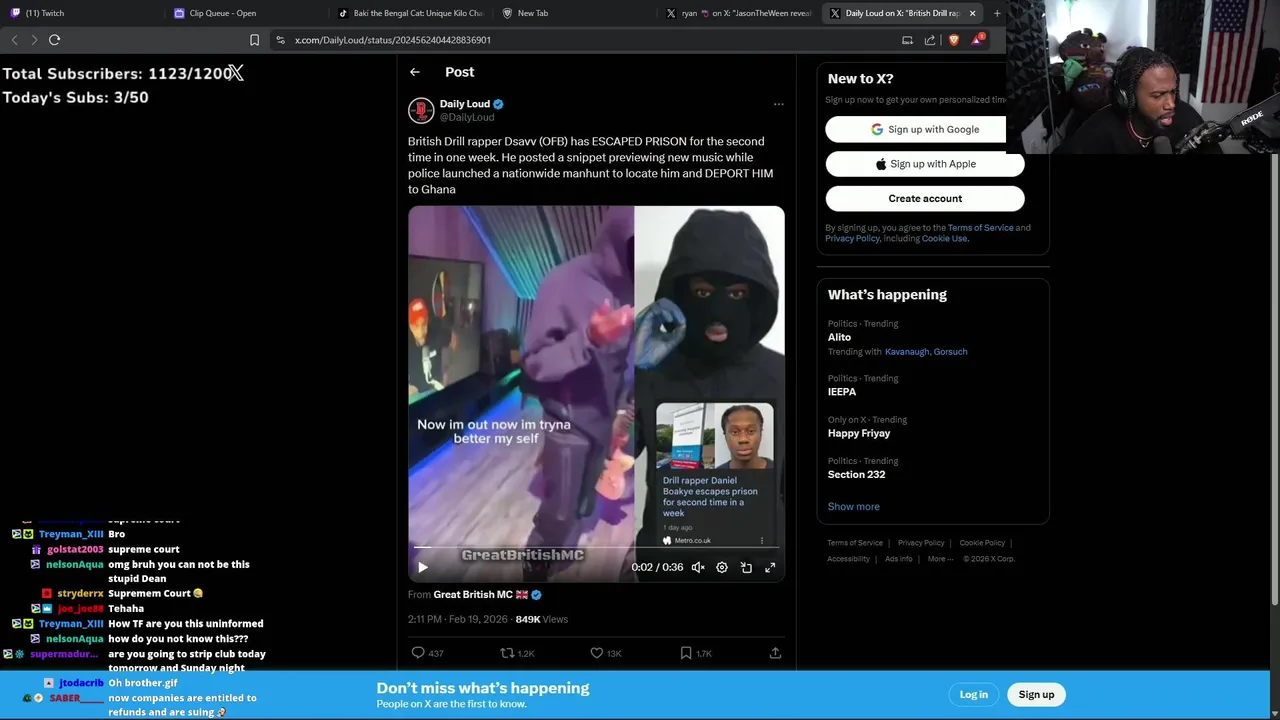Open the Terms of Service link in signup

click(980, 227)
